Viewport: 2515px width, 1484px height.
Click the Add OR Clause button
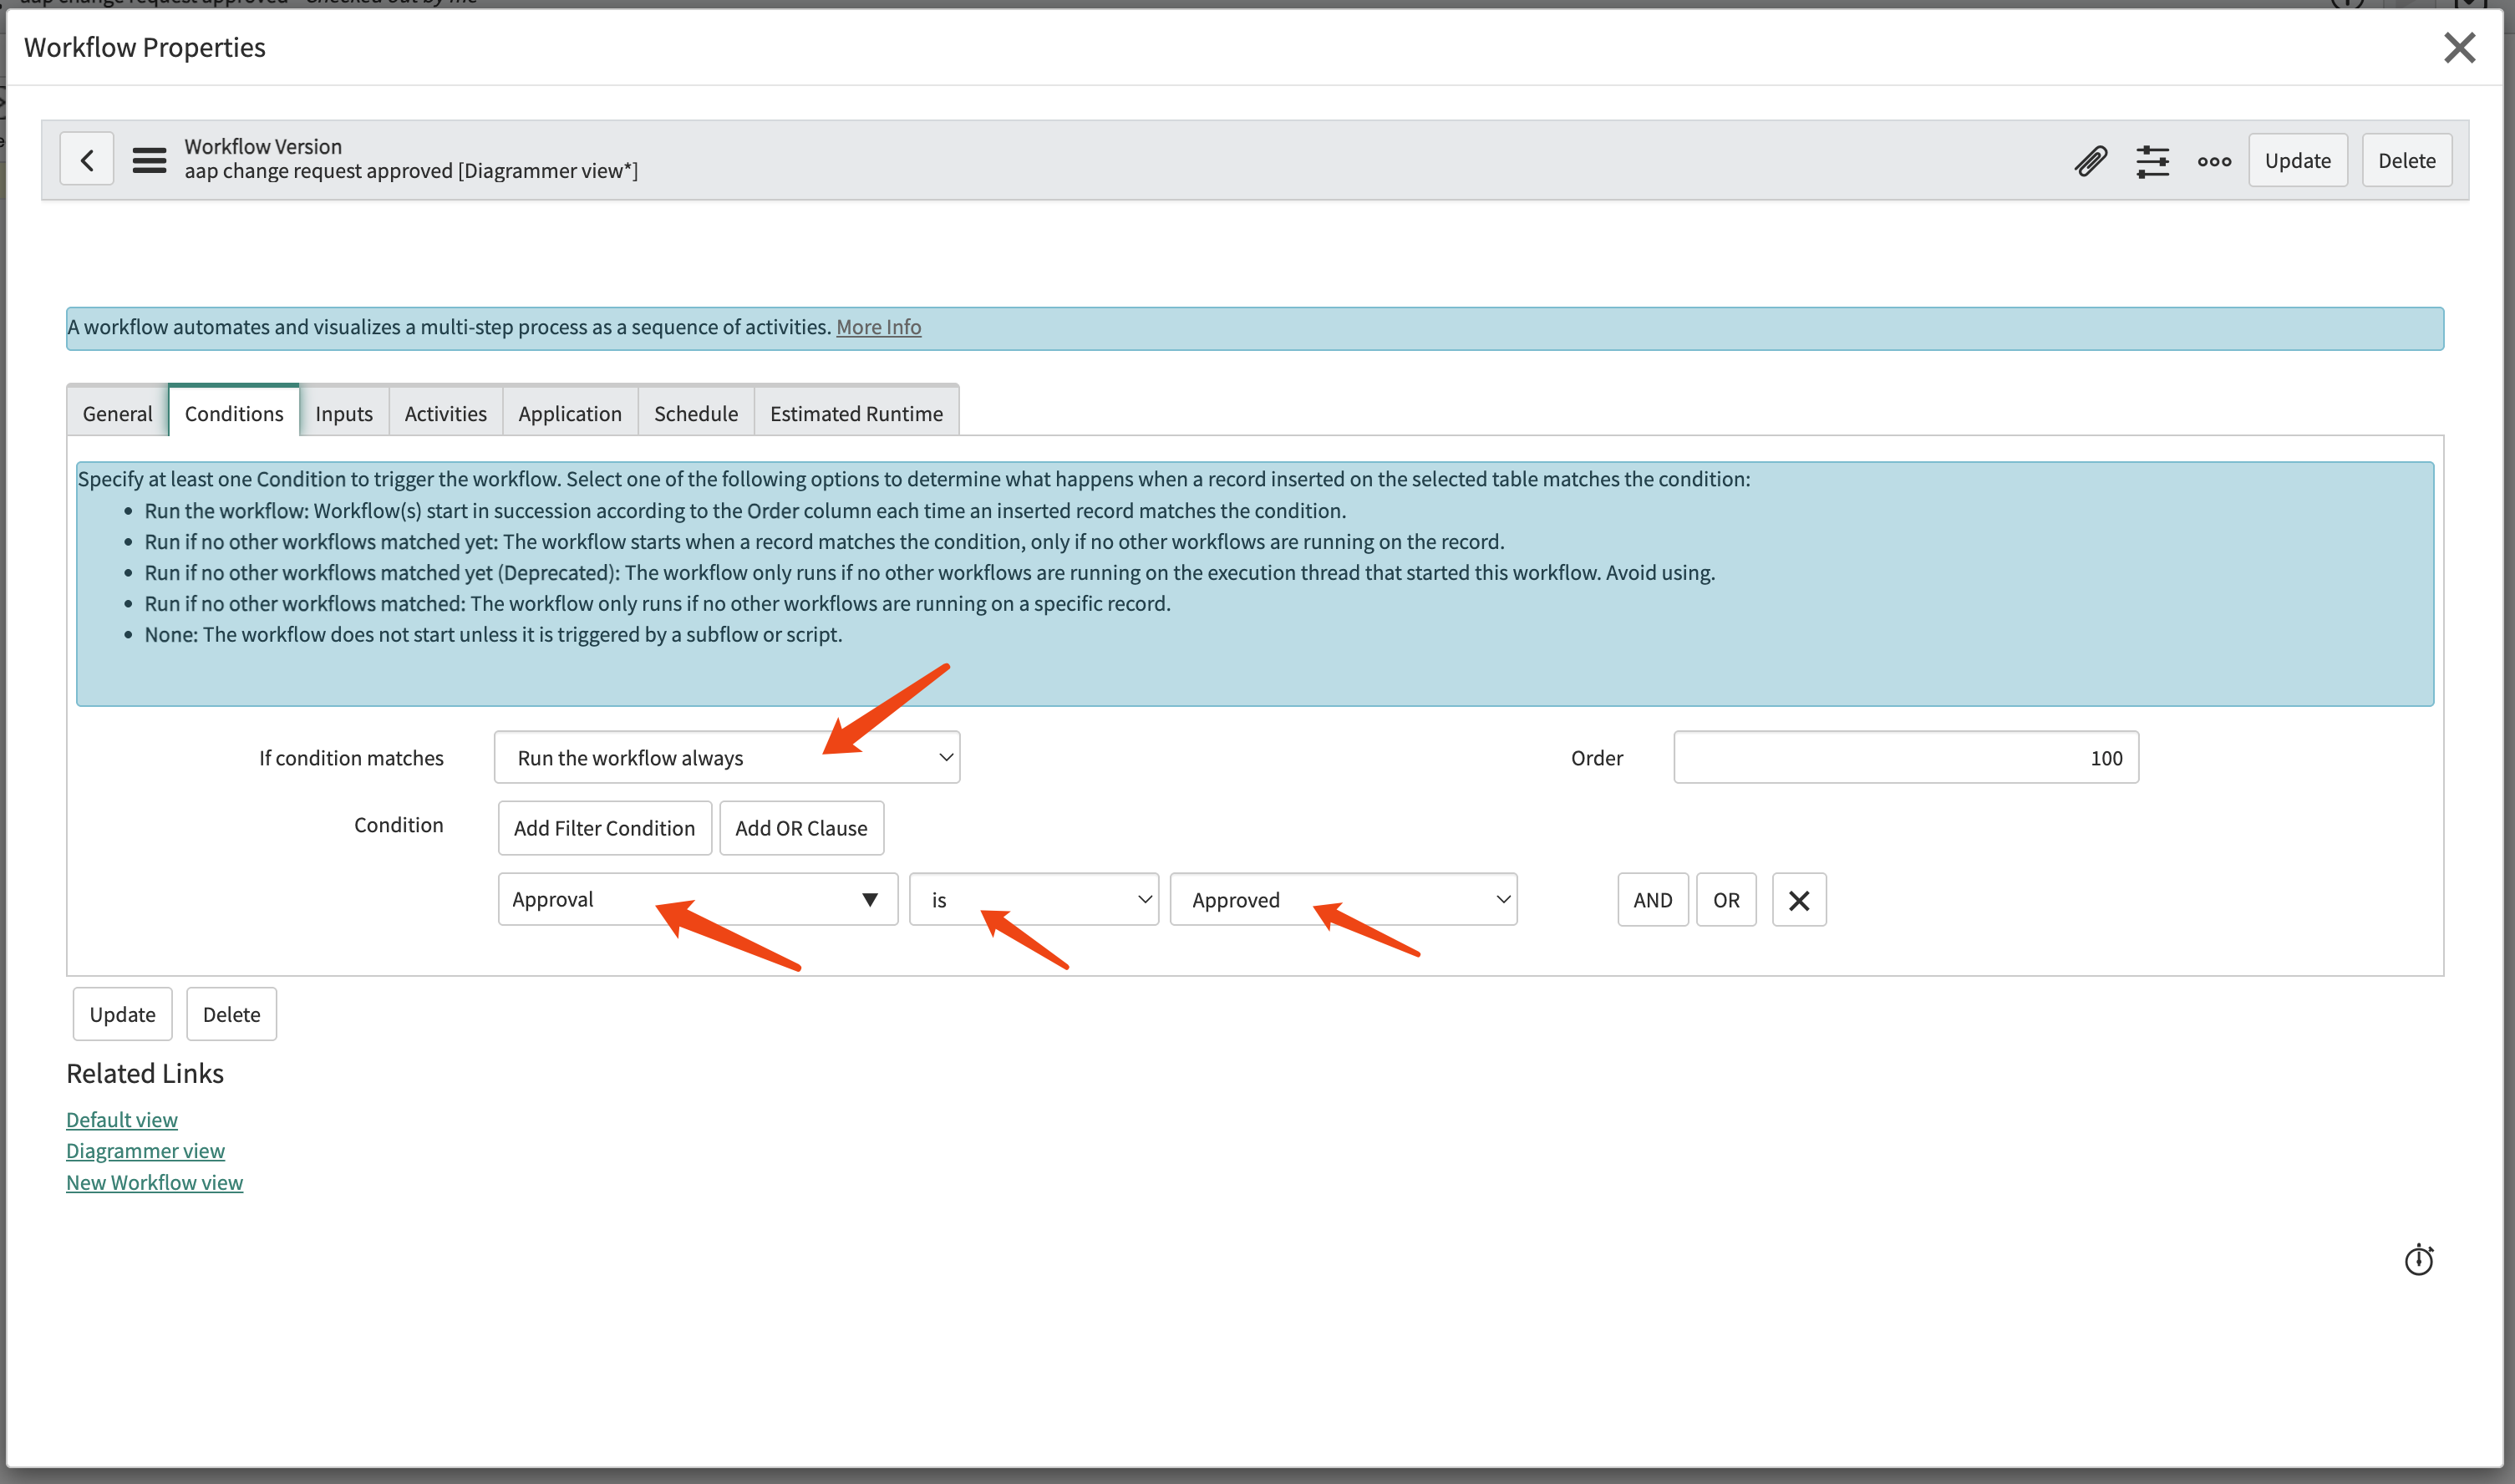(x=801, y=828)
